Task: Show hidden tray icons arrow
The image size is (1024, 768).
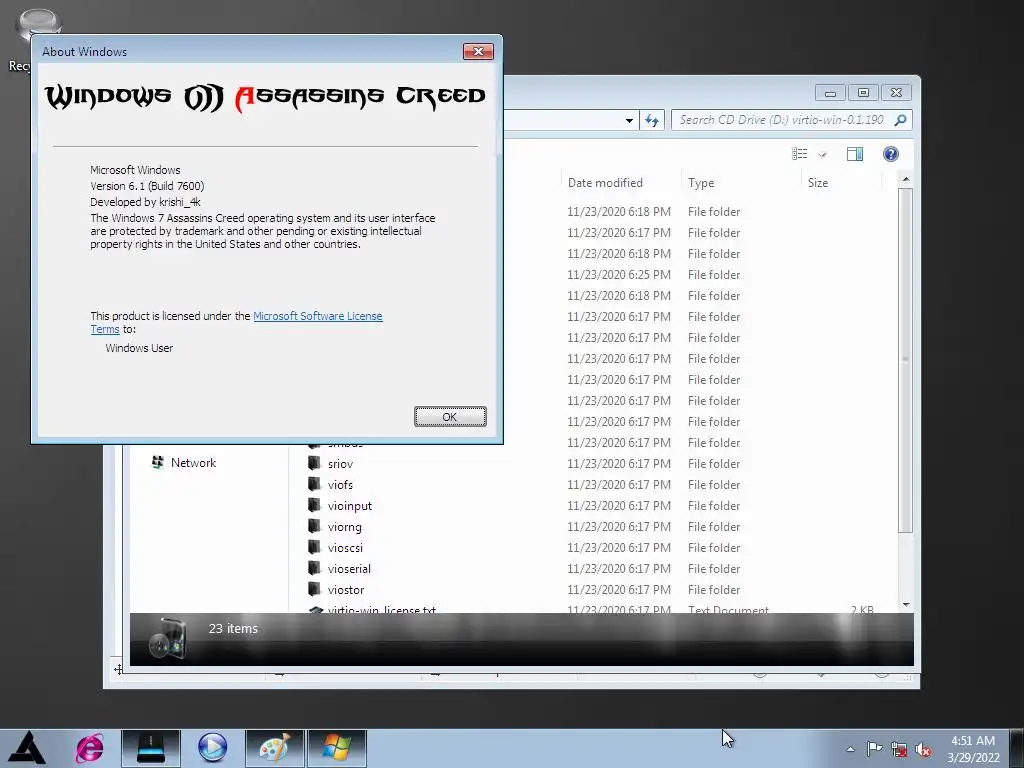Action: click(850, 749)
